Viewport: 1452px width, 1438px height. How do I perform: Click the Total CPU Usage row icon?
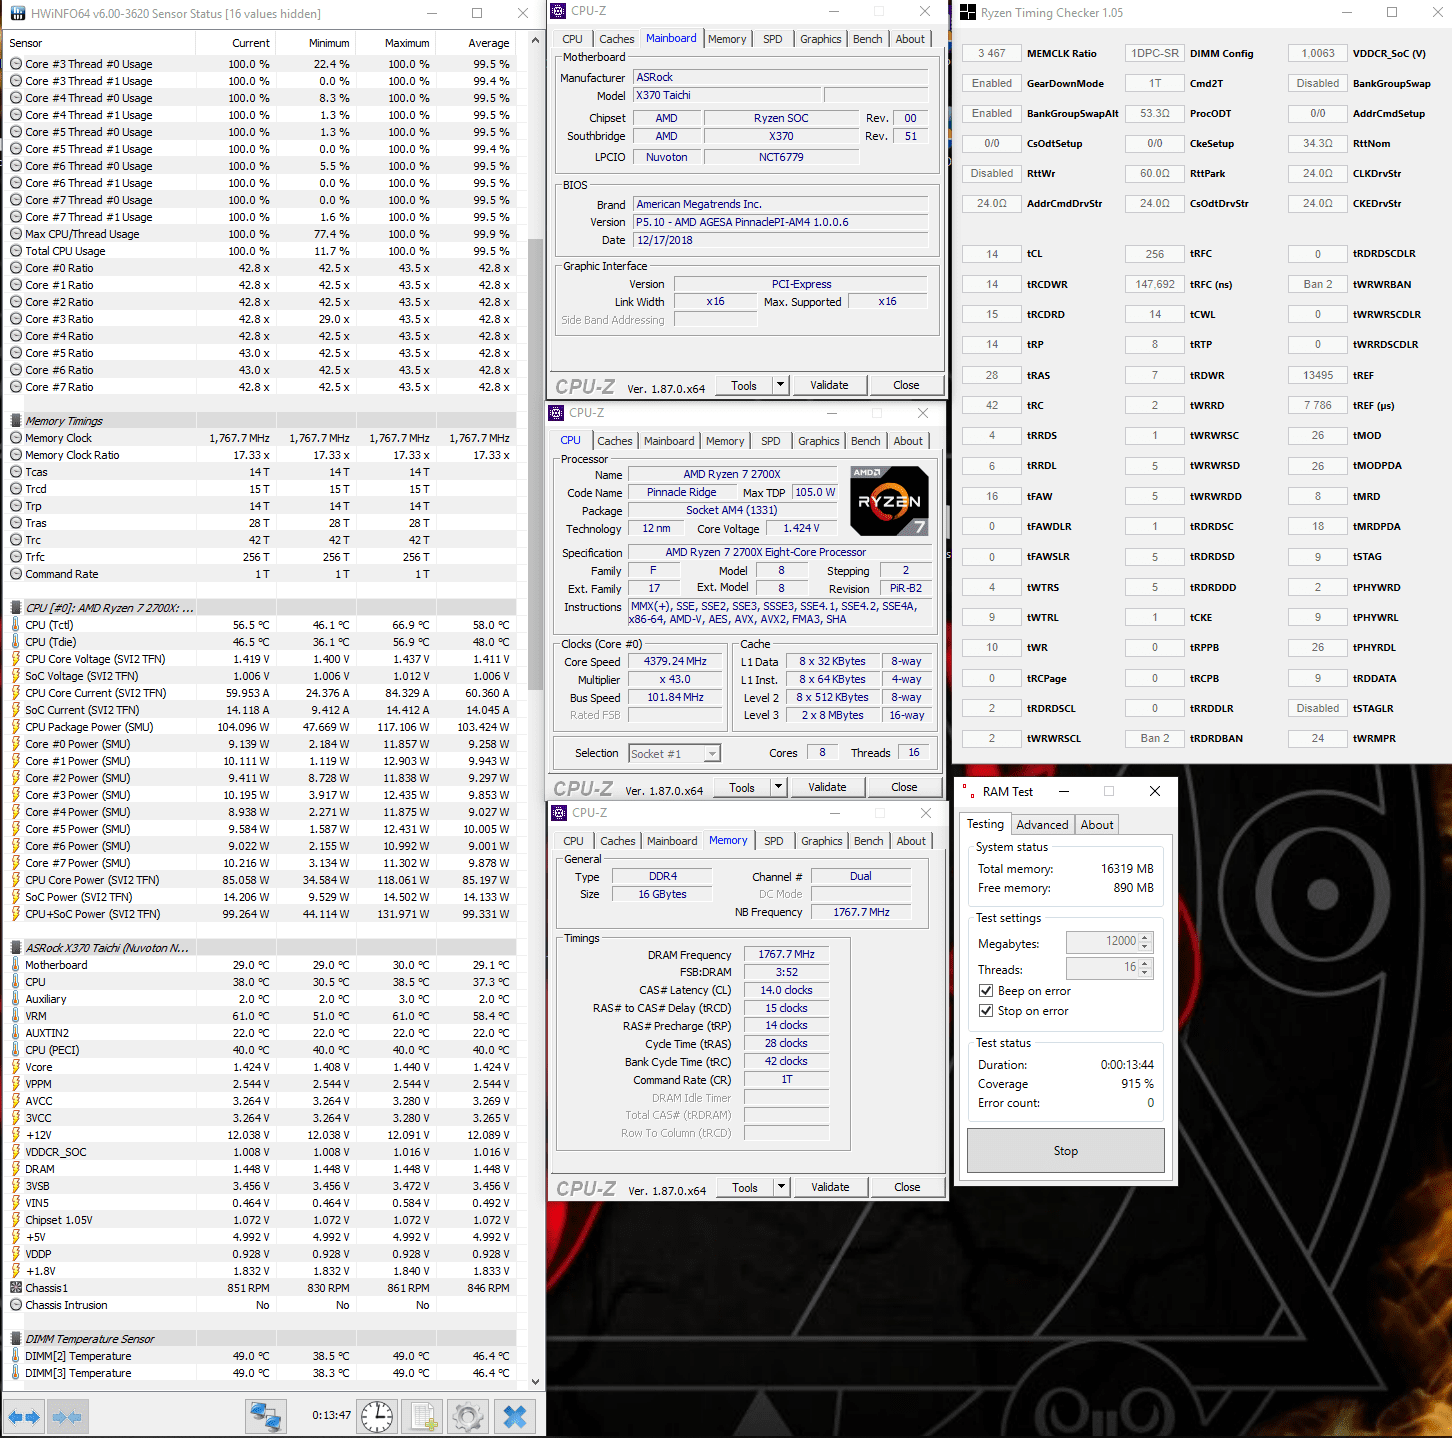(16, 251)
